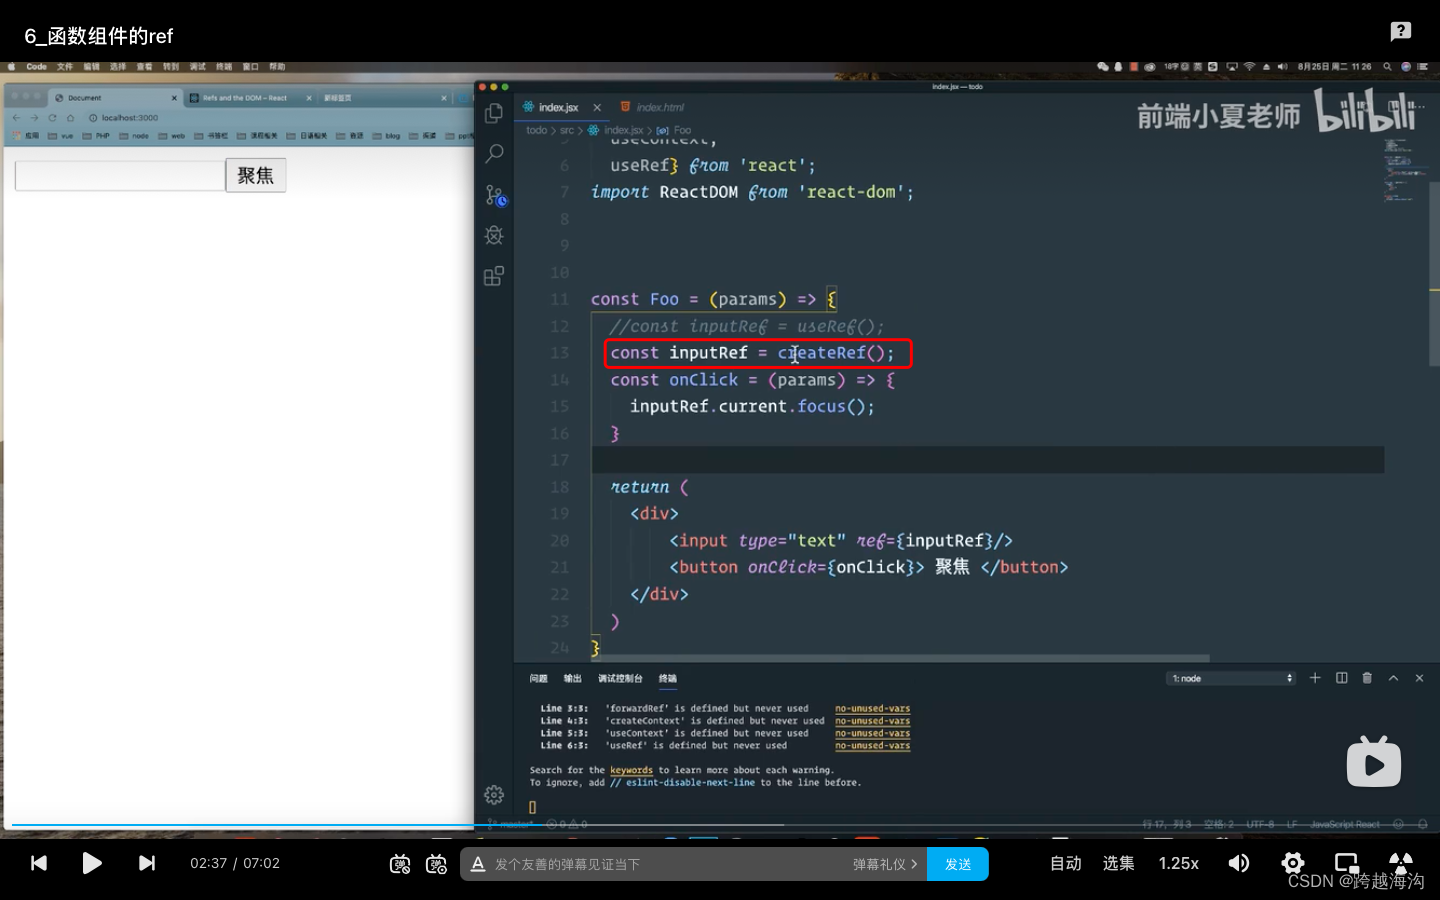Open the VS Code Manage gear icon
The height and width of the screenshot is (900, 1440).
(x=494, y=795)
